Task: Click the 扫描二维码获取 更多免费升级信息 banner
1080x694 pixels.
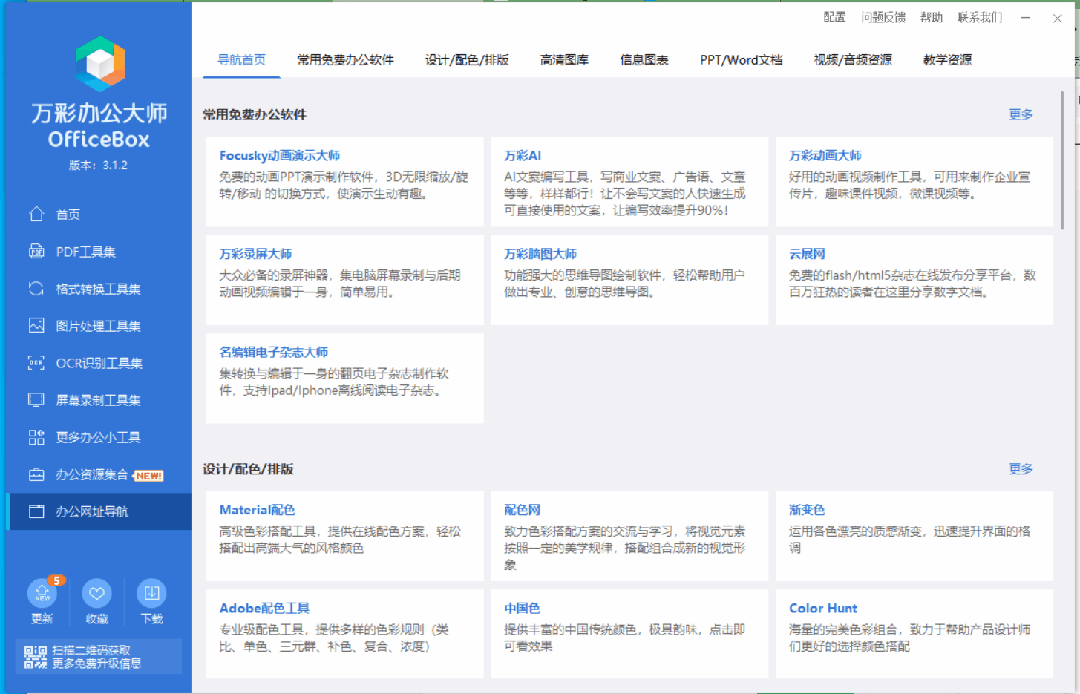Action: point(99,657)
